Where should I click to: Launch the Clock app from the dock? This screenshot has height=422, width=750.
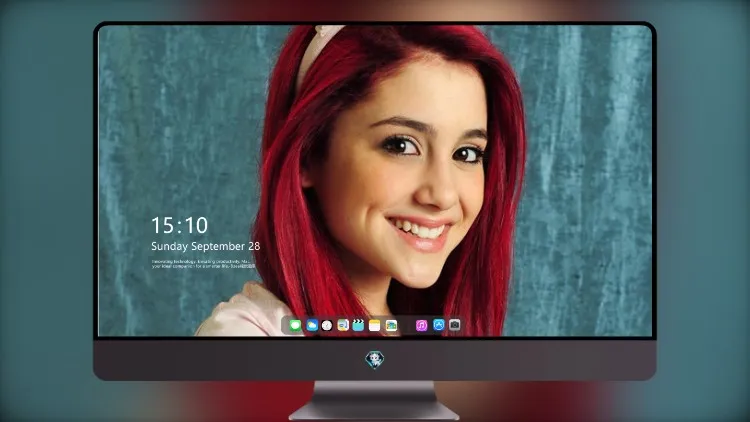(327, 325)
